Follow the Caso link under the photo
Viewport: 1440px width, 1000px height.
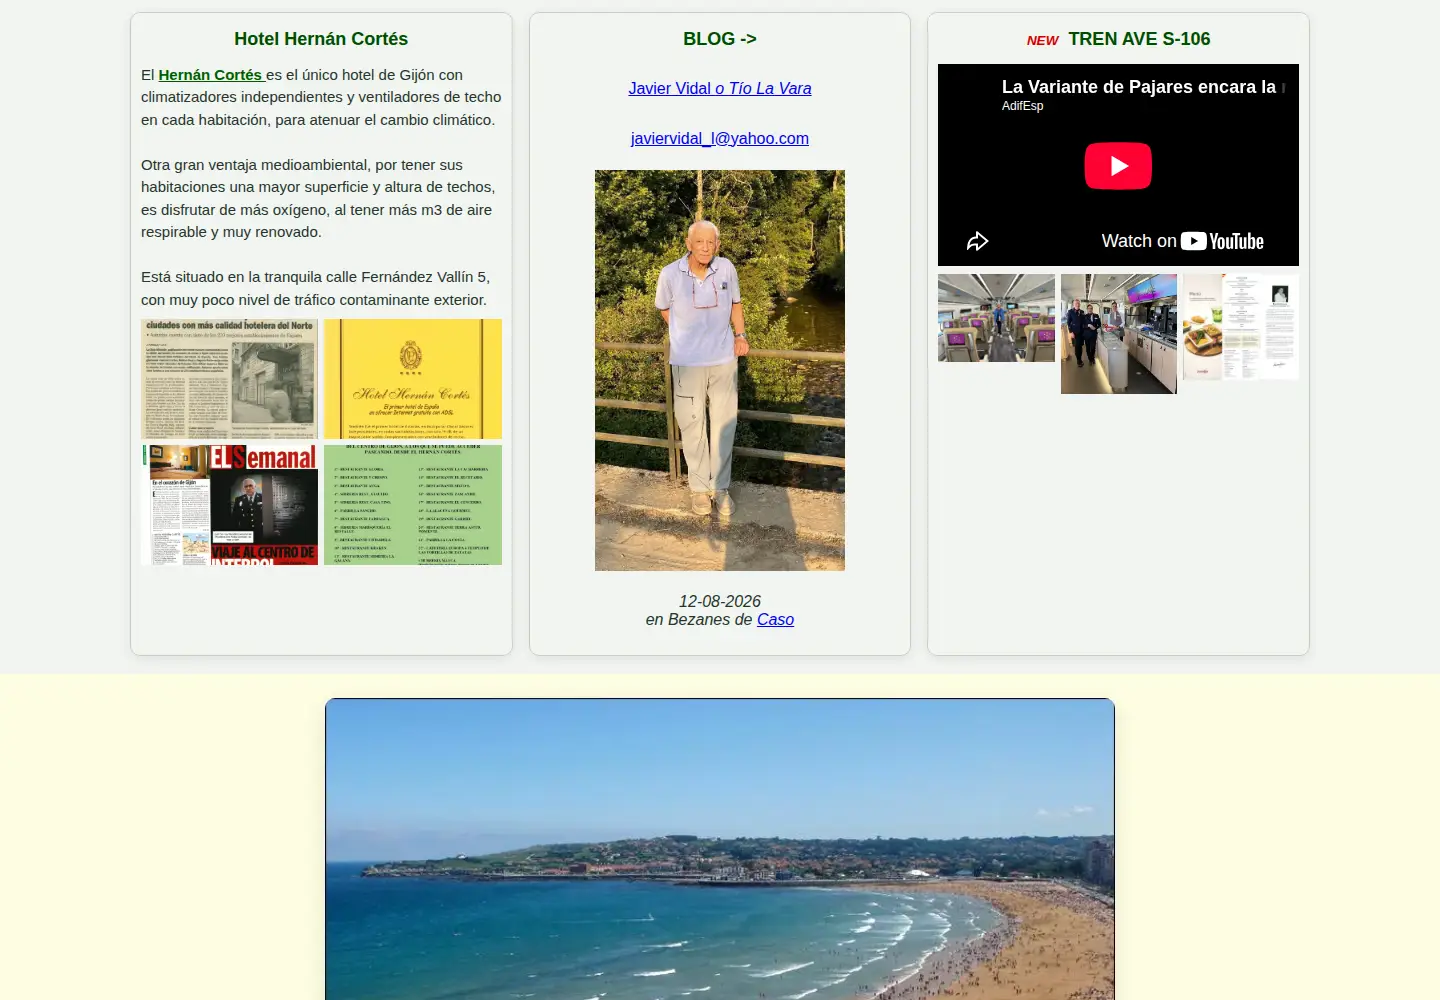(x=775, y=620)
